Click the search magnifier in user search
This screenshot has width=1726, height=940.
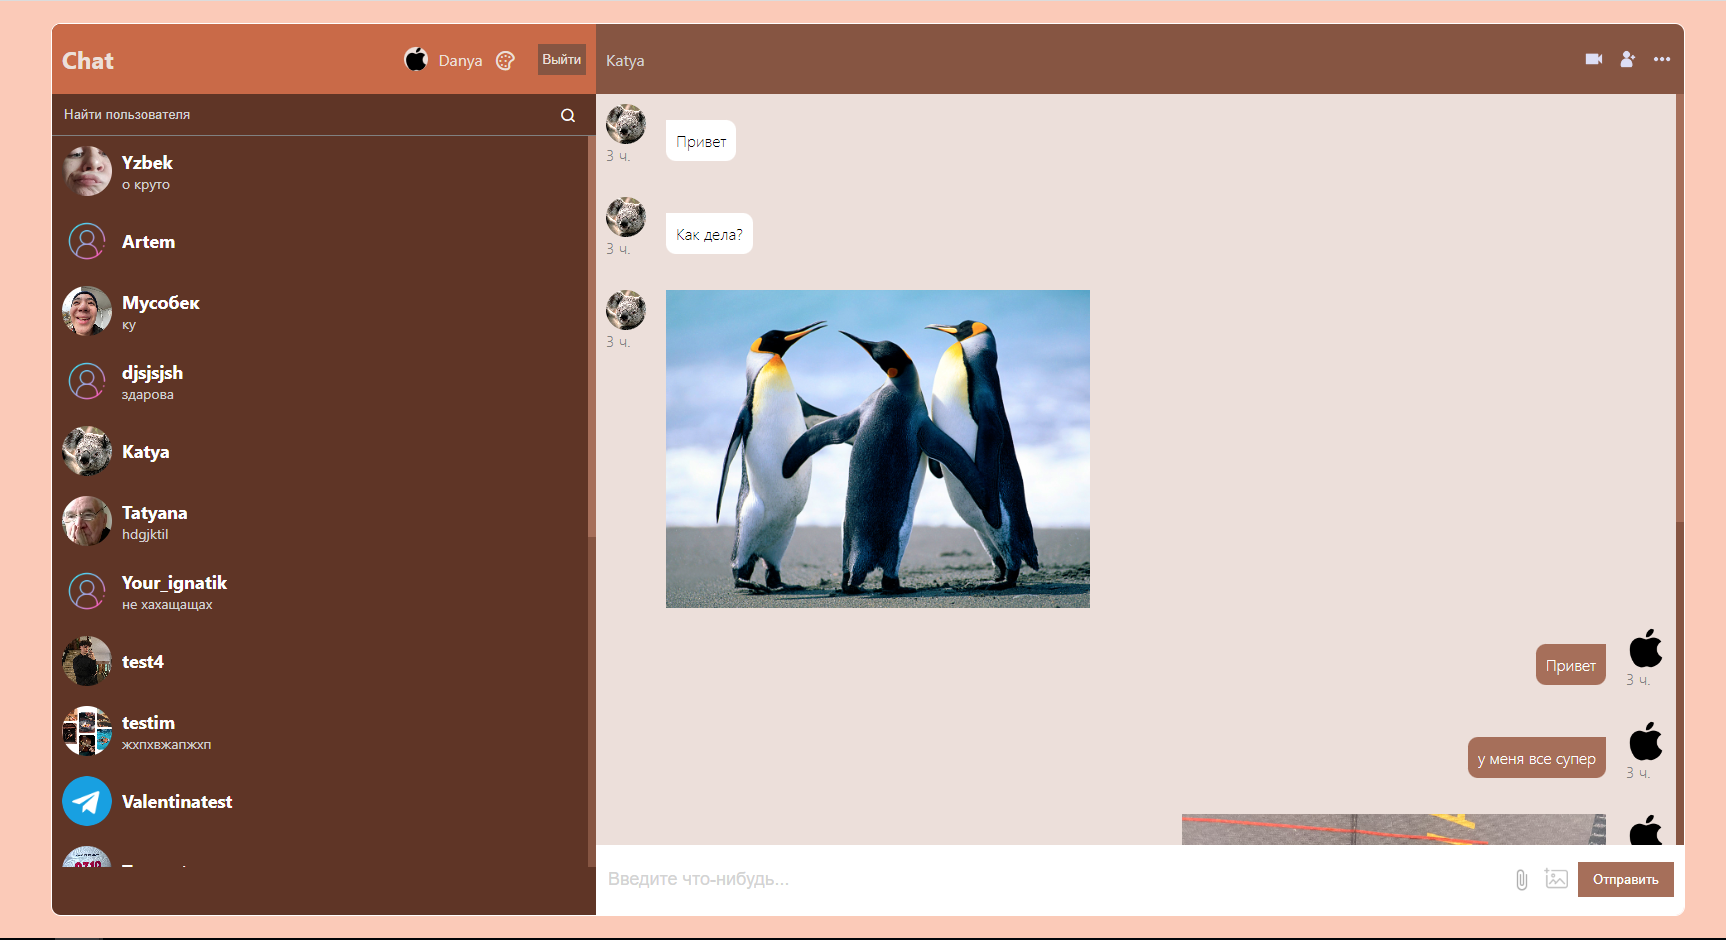coord(568,114)
